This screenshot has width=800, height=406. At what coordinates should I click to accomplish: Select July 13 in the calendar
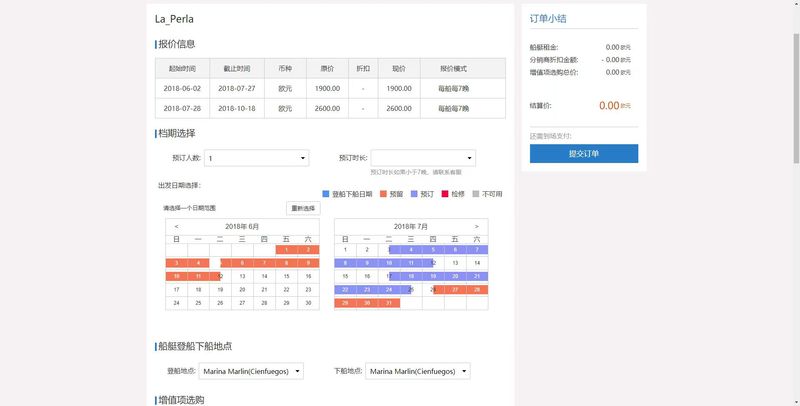pyautogui.click(x=455, y=263)
